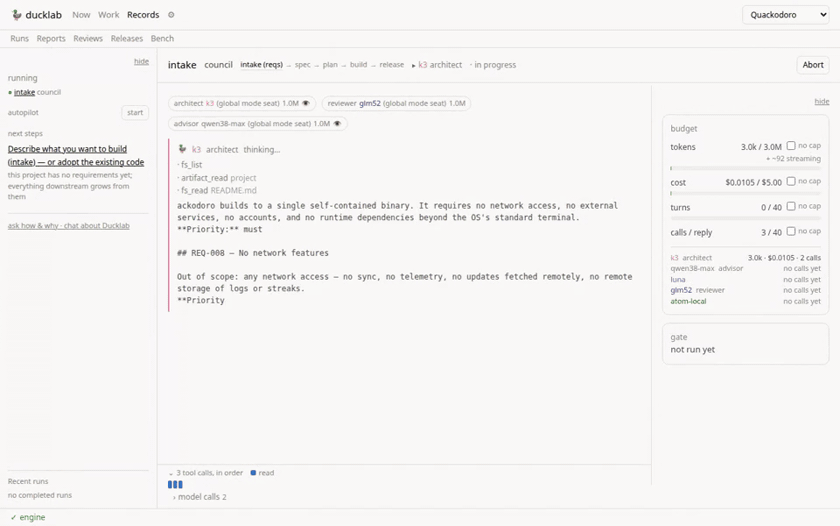The image size is (840, 526).
Task: Enable no cap for cost
Action: [791, 182]
